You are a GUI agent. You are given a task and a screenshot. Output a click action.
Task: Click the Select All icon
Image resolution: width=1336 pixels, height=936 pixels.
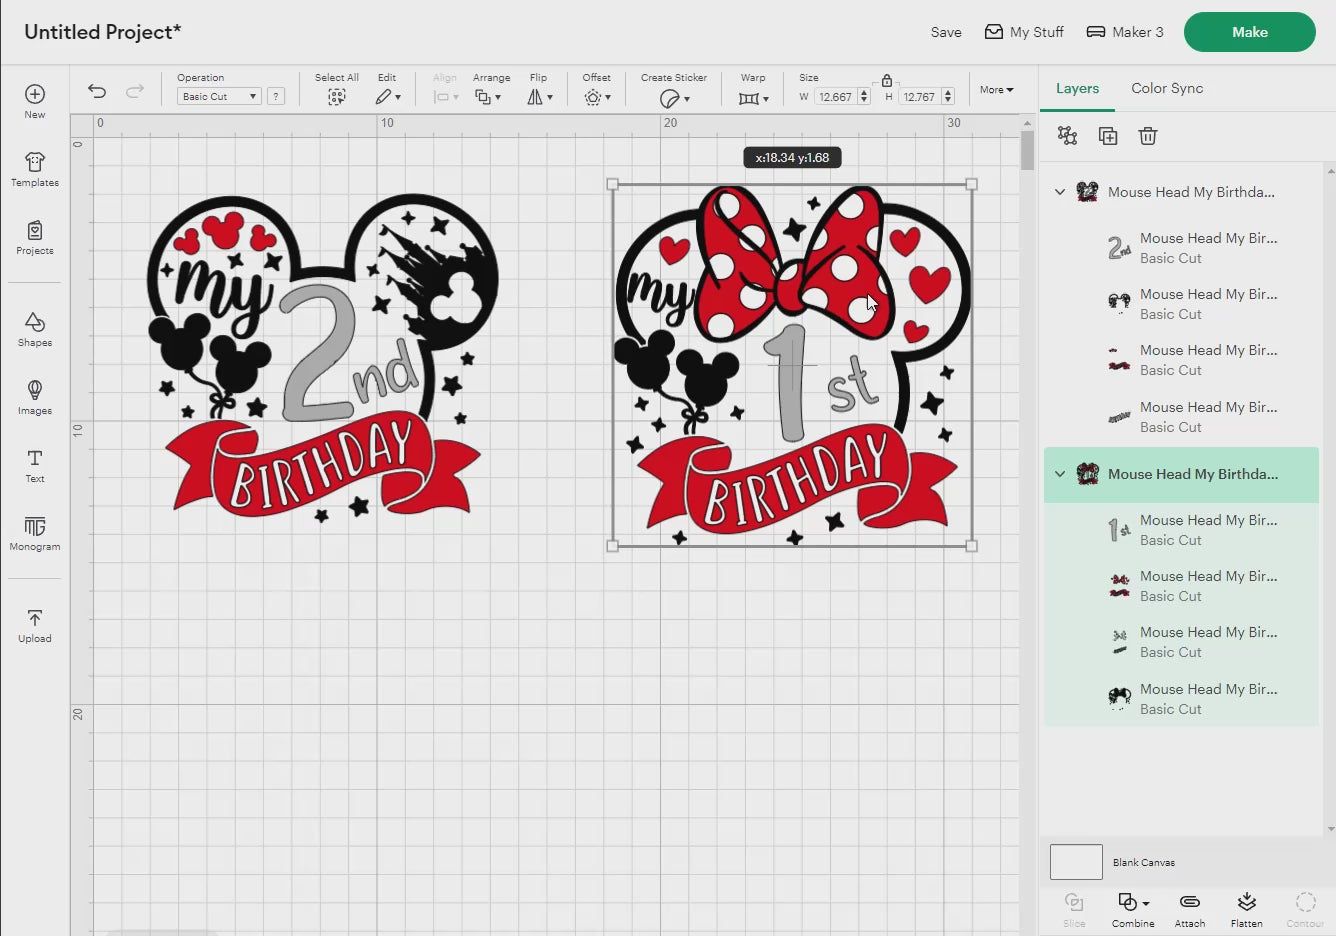click(x=337, y=97)
